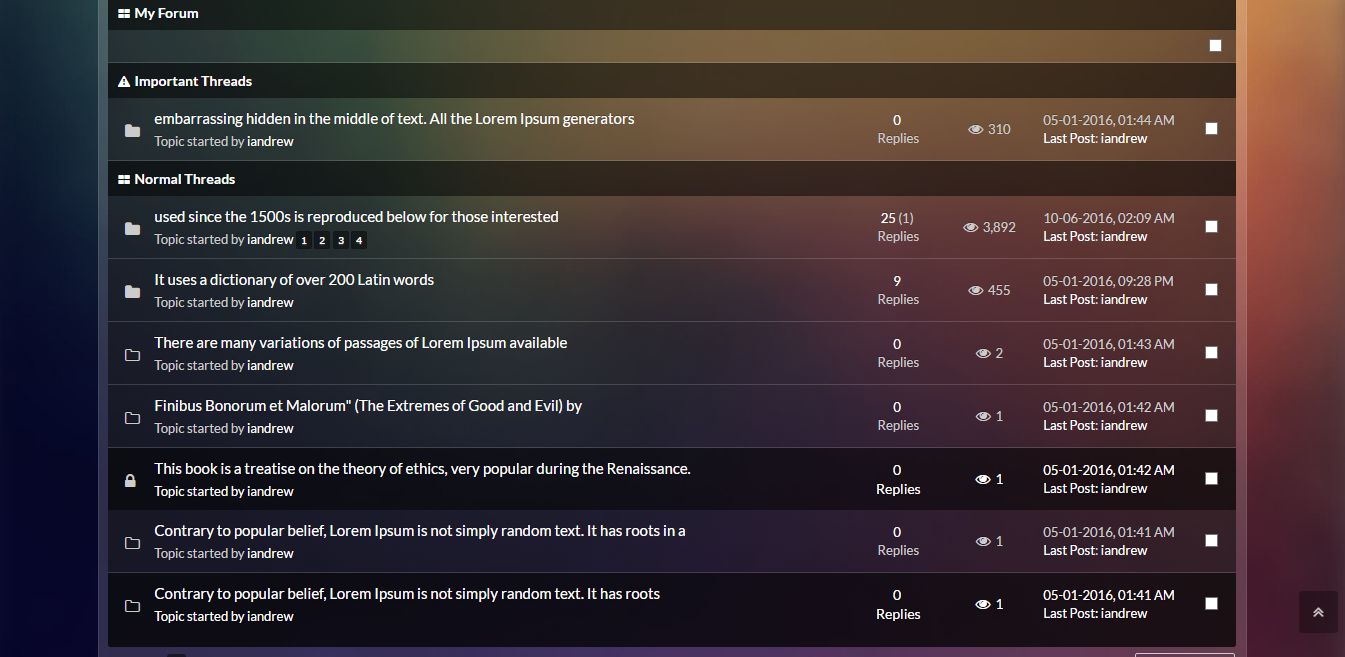Open the 'Finibus Bonorum et Malorum' thread title
The height and width of the screenshot is (657, 1345).
367,406
